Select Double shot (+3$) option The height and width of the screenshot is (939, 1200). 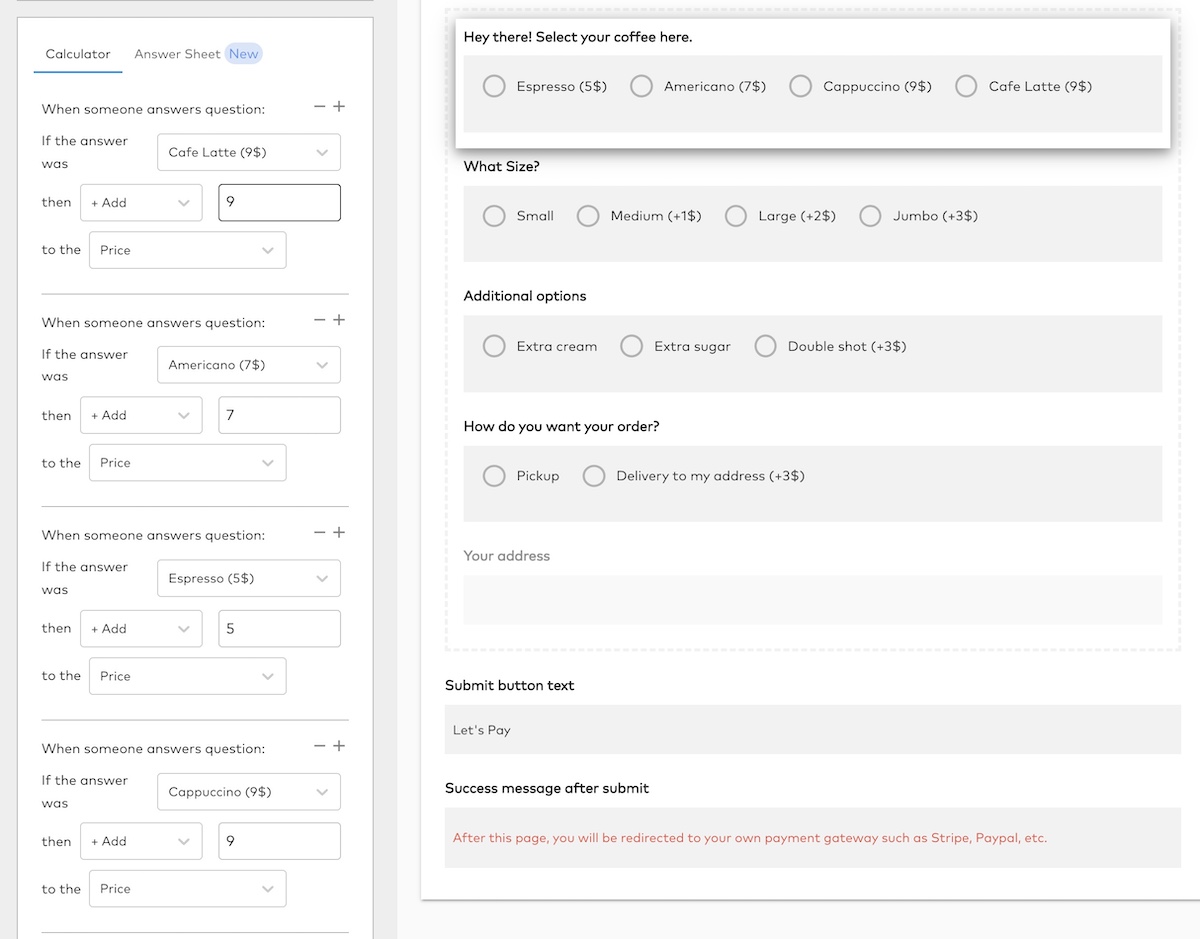pos(765,346)
